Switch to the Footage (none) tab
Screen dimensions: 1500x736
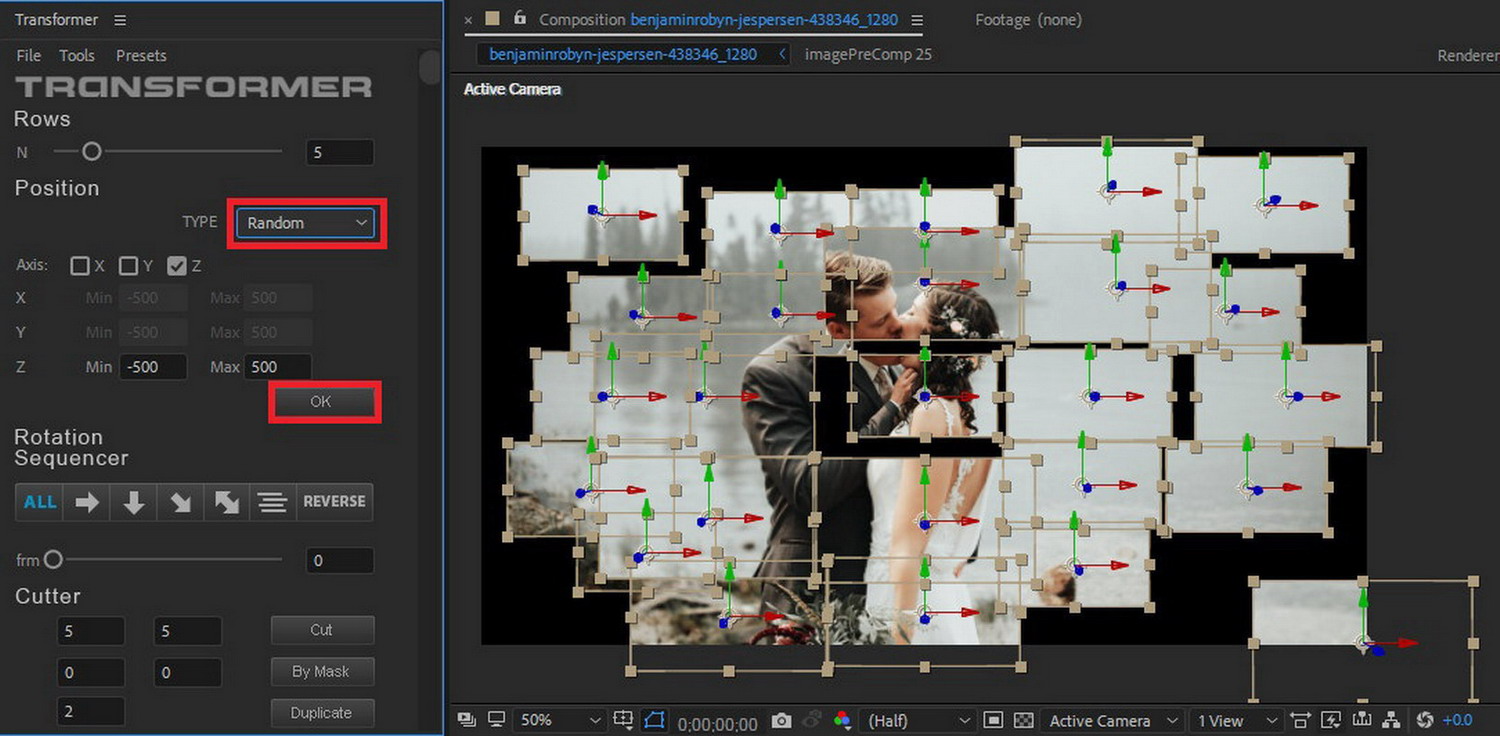[1028, 20]
